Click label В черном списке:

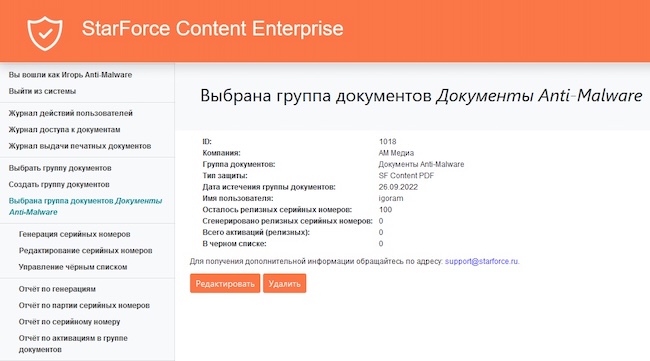pyautogui.click(x=235, y=244)
